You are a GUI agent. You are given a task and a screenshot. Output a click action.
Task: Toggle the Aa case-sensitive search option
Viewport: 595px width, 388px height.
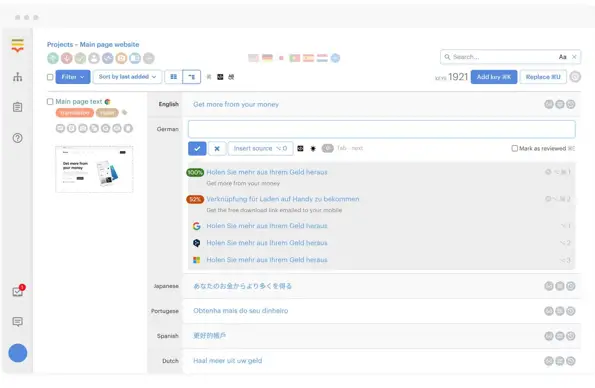562,57
